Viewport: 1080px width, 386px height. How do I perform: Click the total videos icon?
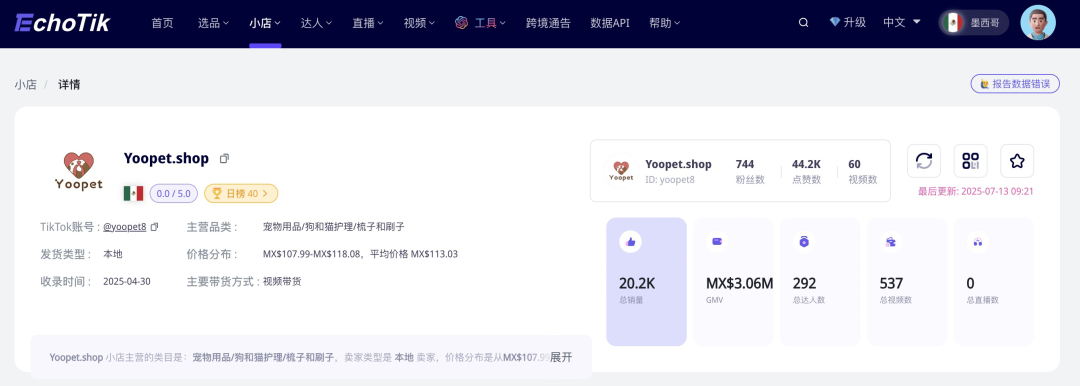pos(890,241)
